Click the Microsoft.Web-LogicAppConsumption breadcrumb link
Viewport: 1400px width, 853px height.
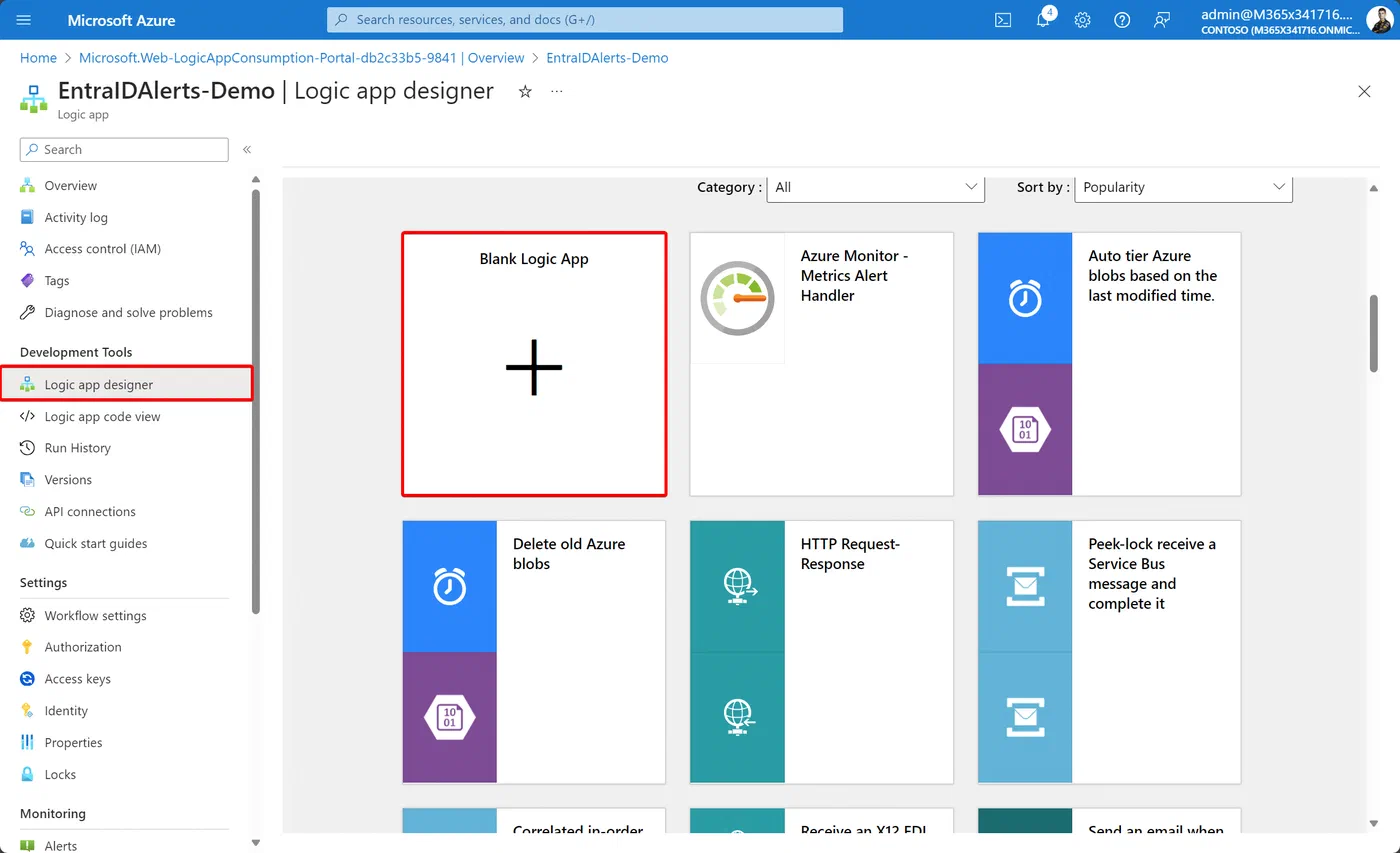[302, 58]
